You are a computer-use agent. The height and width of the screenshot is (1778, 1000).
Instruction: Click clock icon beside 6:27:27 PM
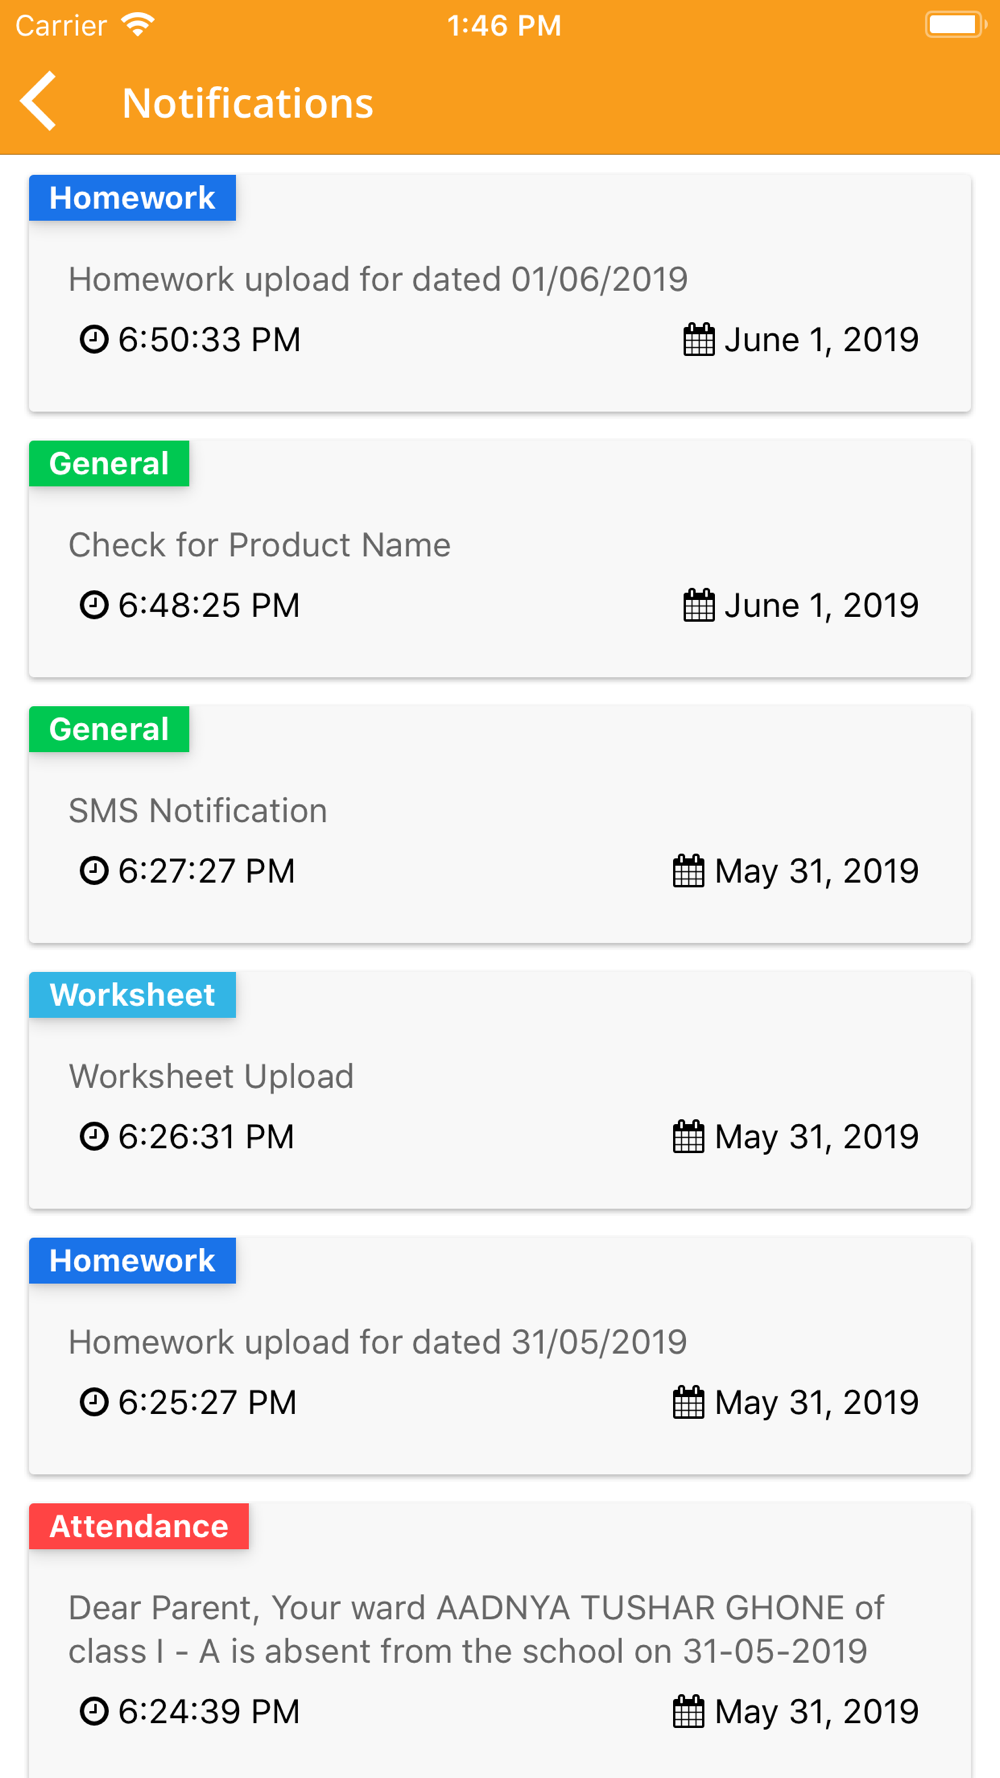94,871
